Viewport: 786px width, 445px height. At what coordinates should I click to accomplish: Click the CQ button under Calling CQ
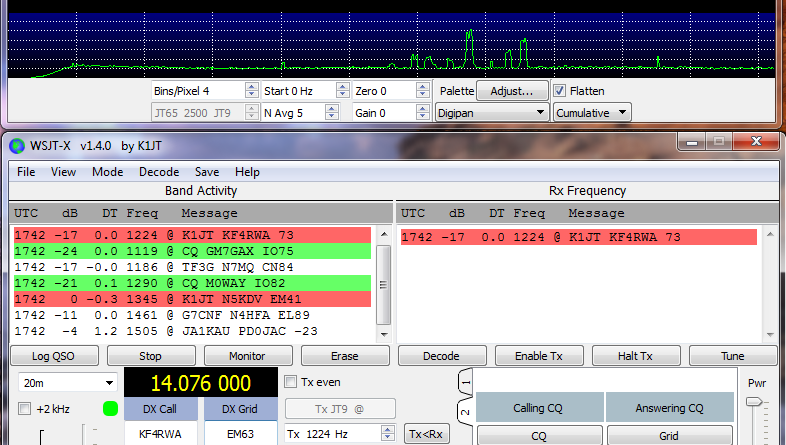pos(539,436)
